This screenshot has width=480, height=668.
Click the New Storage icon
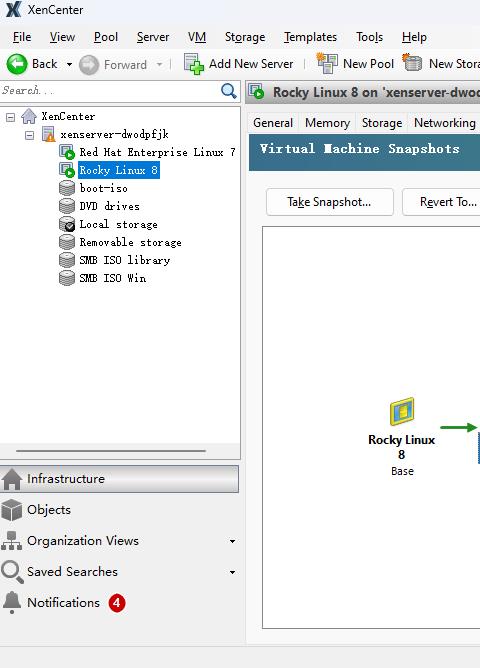click(x=412, y=63)
